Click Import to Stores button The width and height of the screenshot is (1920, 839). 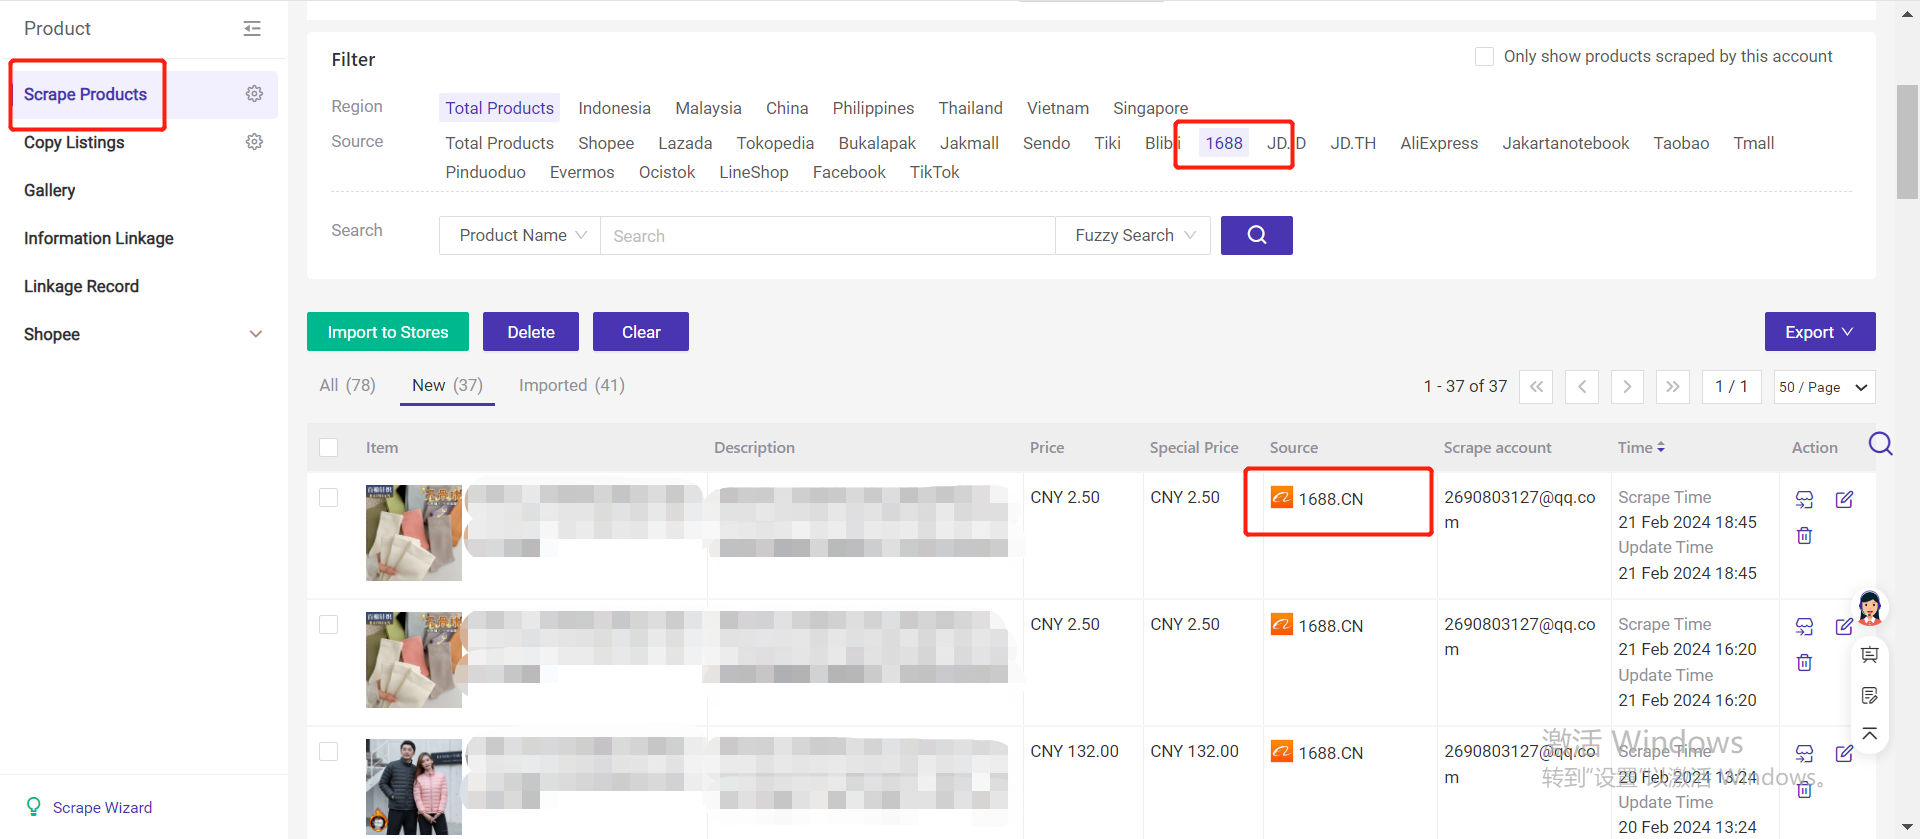[388, 332]
